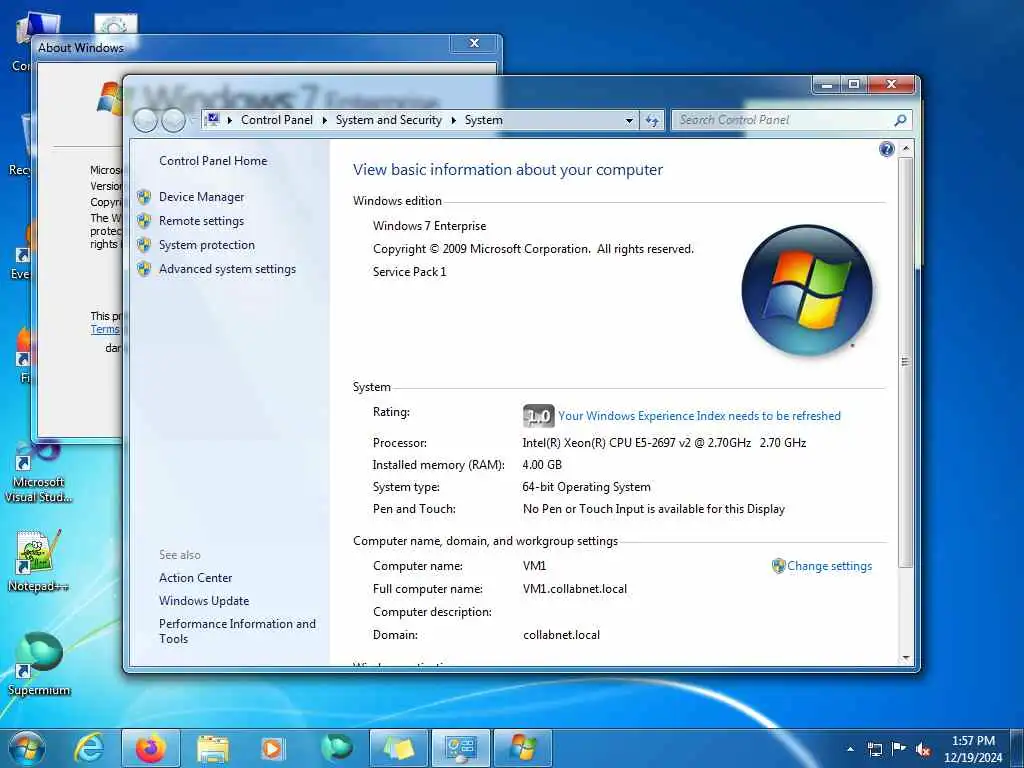The height and width of the screenshot is (768, 1024).
Task: Open System protection link
Action: click(206, 245)
